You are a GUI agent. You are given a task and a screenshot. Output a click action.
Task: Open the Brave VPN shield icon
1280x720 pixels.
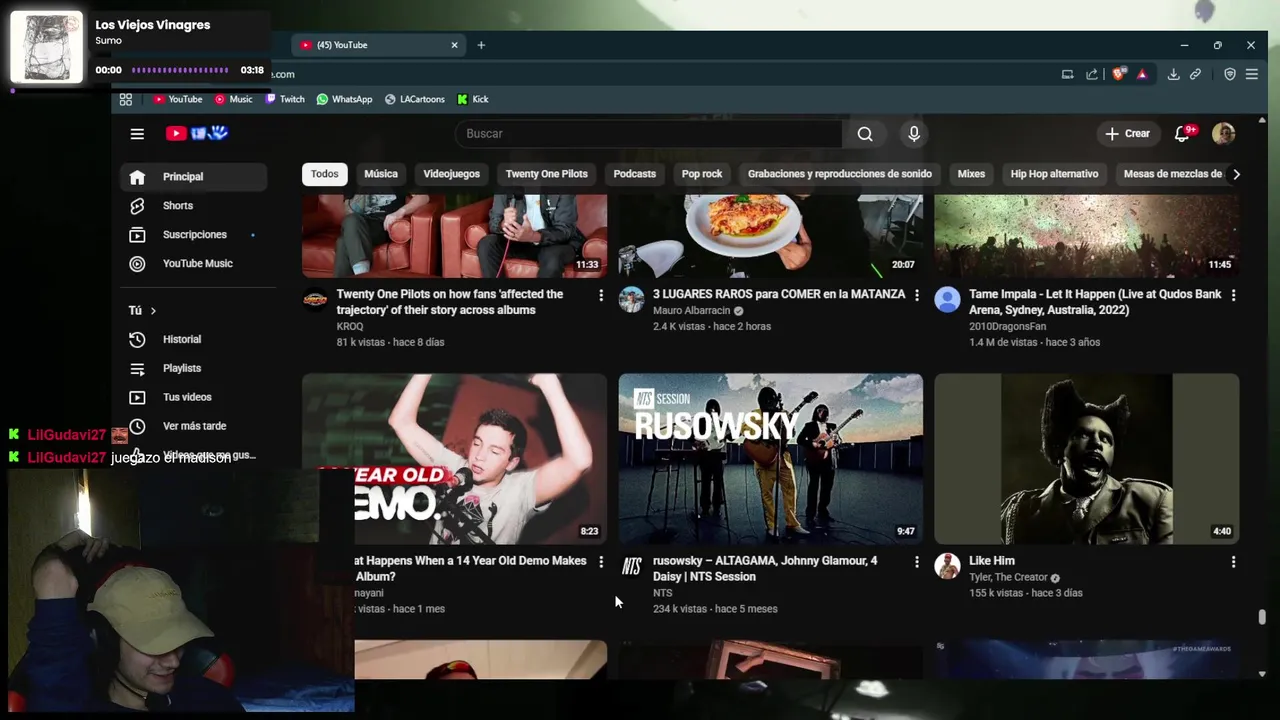1230,74
